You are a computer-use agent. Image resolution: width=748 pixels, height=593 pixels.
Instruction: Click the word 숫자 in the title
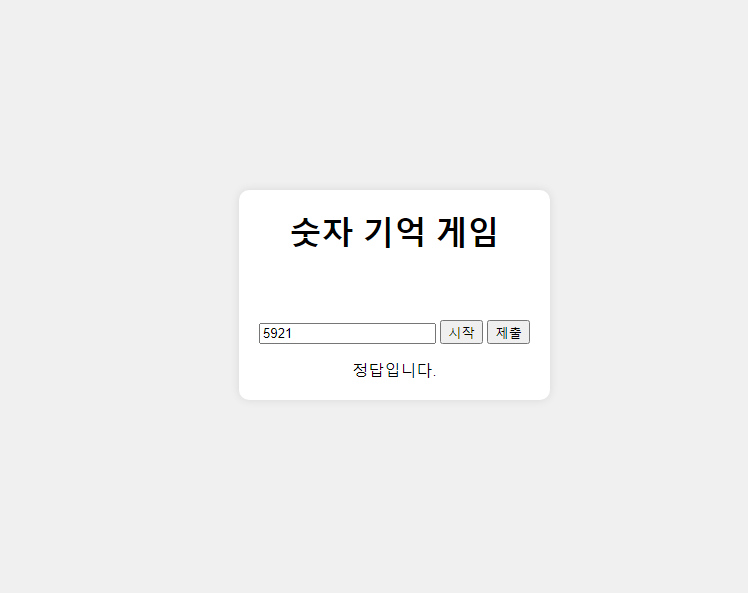click(322, 232)
